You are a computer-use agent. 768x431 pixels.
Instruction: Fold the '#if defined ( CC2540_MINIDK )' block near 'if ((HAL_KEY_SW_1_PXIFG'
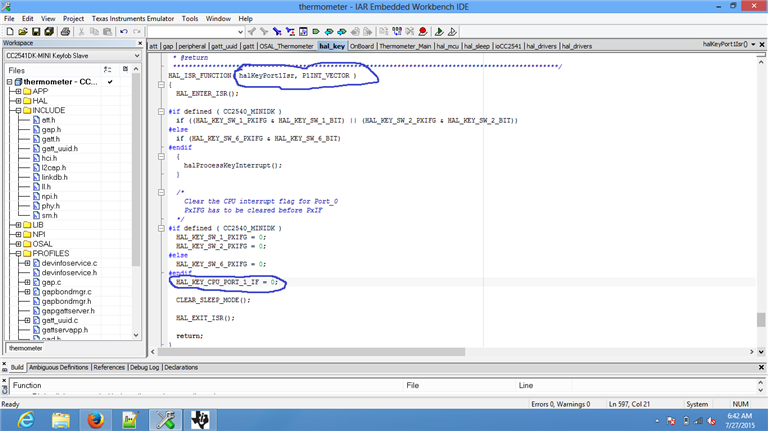coord(161,112)
